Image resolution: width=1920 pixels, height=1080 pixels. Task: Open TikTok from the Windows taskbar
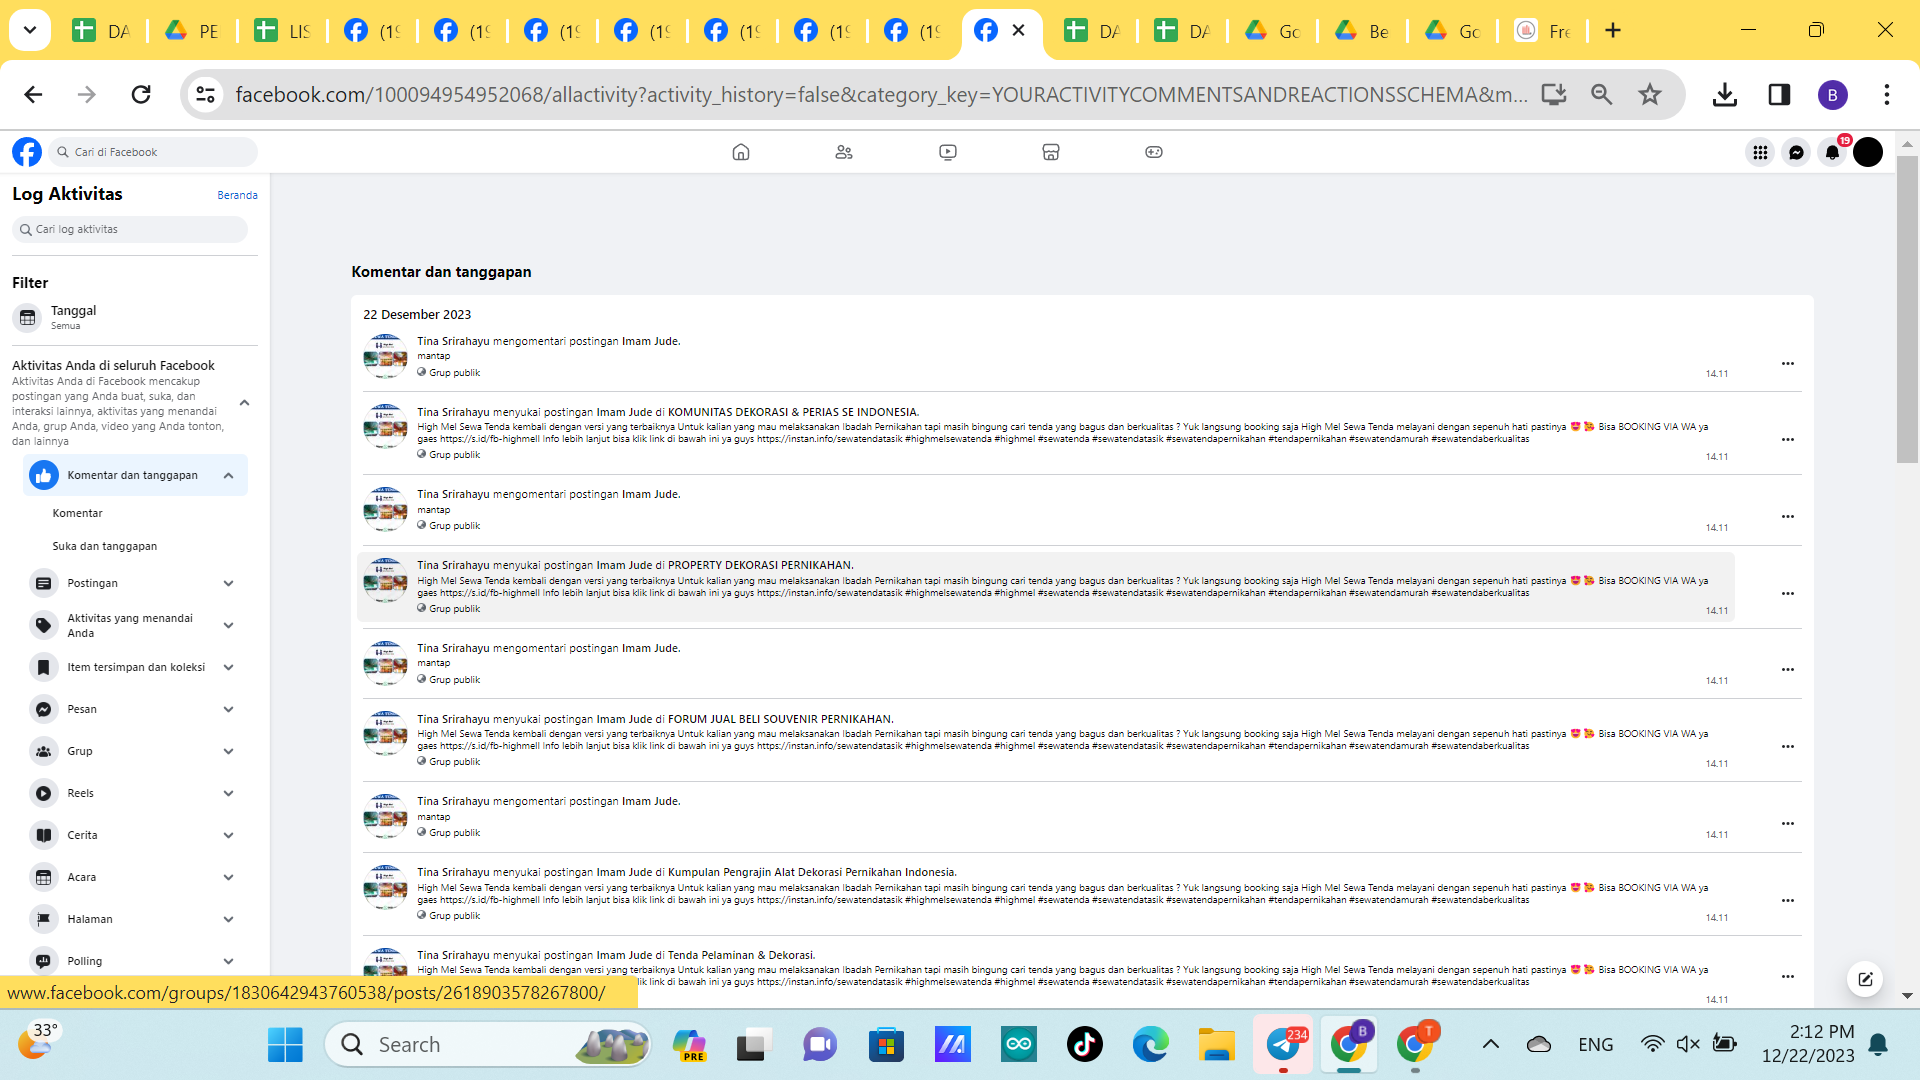1084,1045
